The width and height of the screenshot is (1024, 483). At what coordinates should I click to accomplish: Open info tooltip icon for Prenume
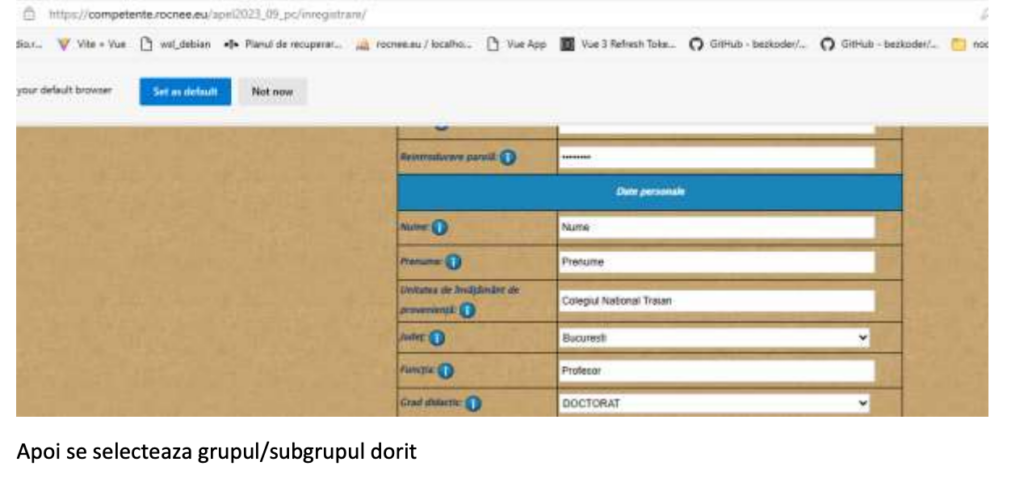(453, 263)
